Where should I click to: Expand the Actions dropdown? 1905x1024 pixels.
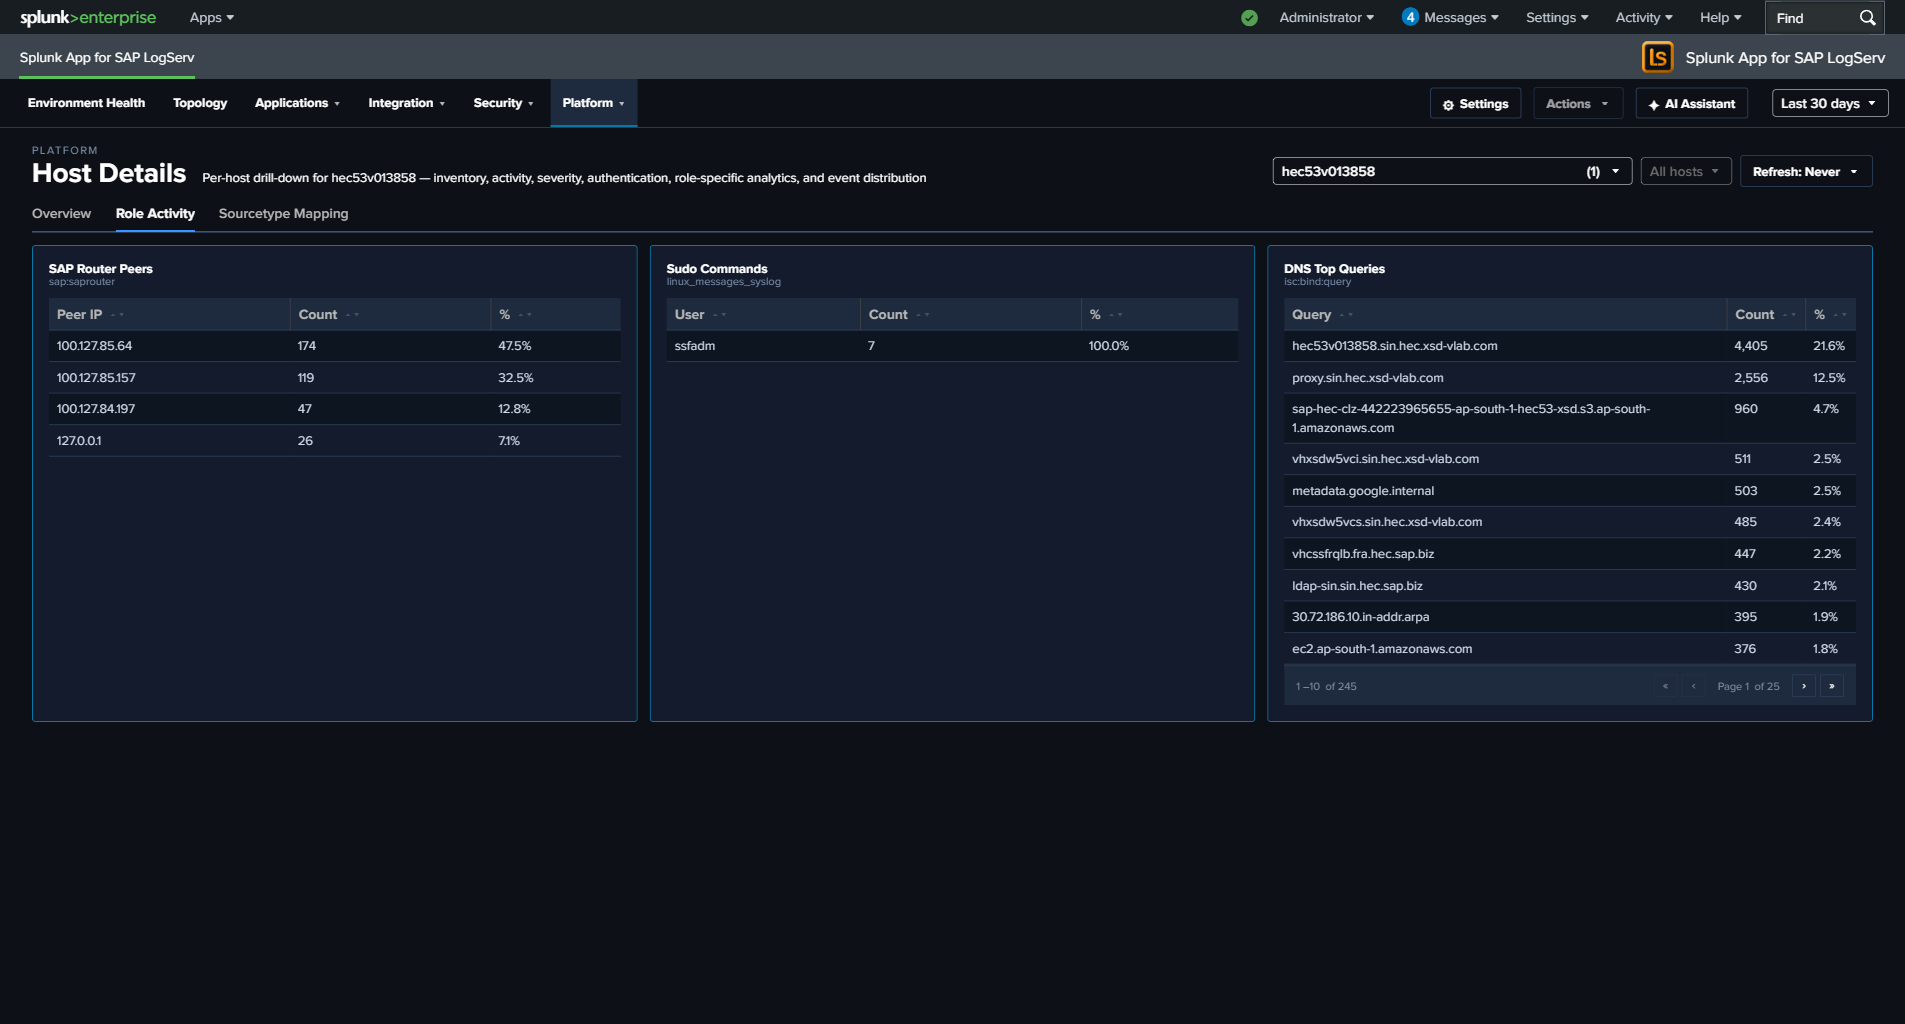point(1578,103)
